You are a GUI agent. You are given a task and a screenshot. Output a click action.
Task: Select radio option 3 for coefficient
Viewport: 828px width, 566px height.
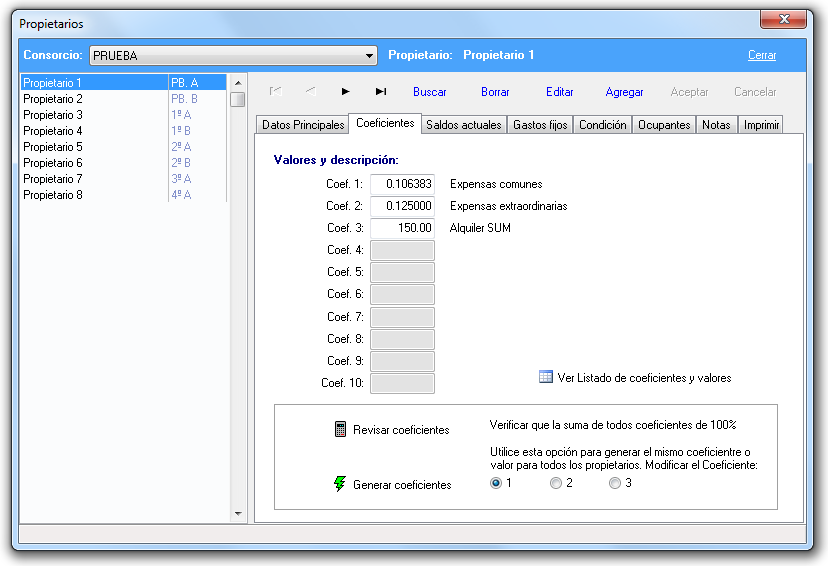[615, 483]
